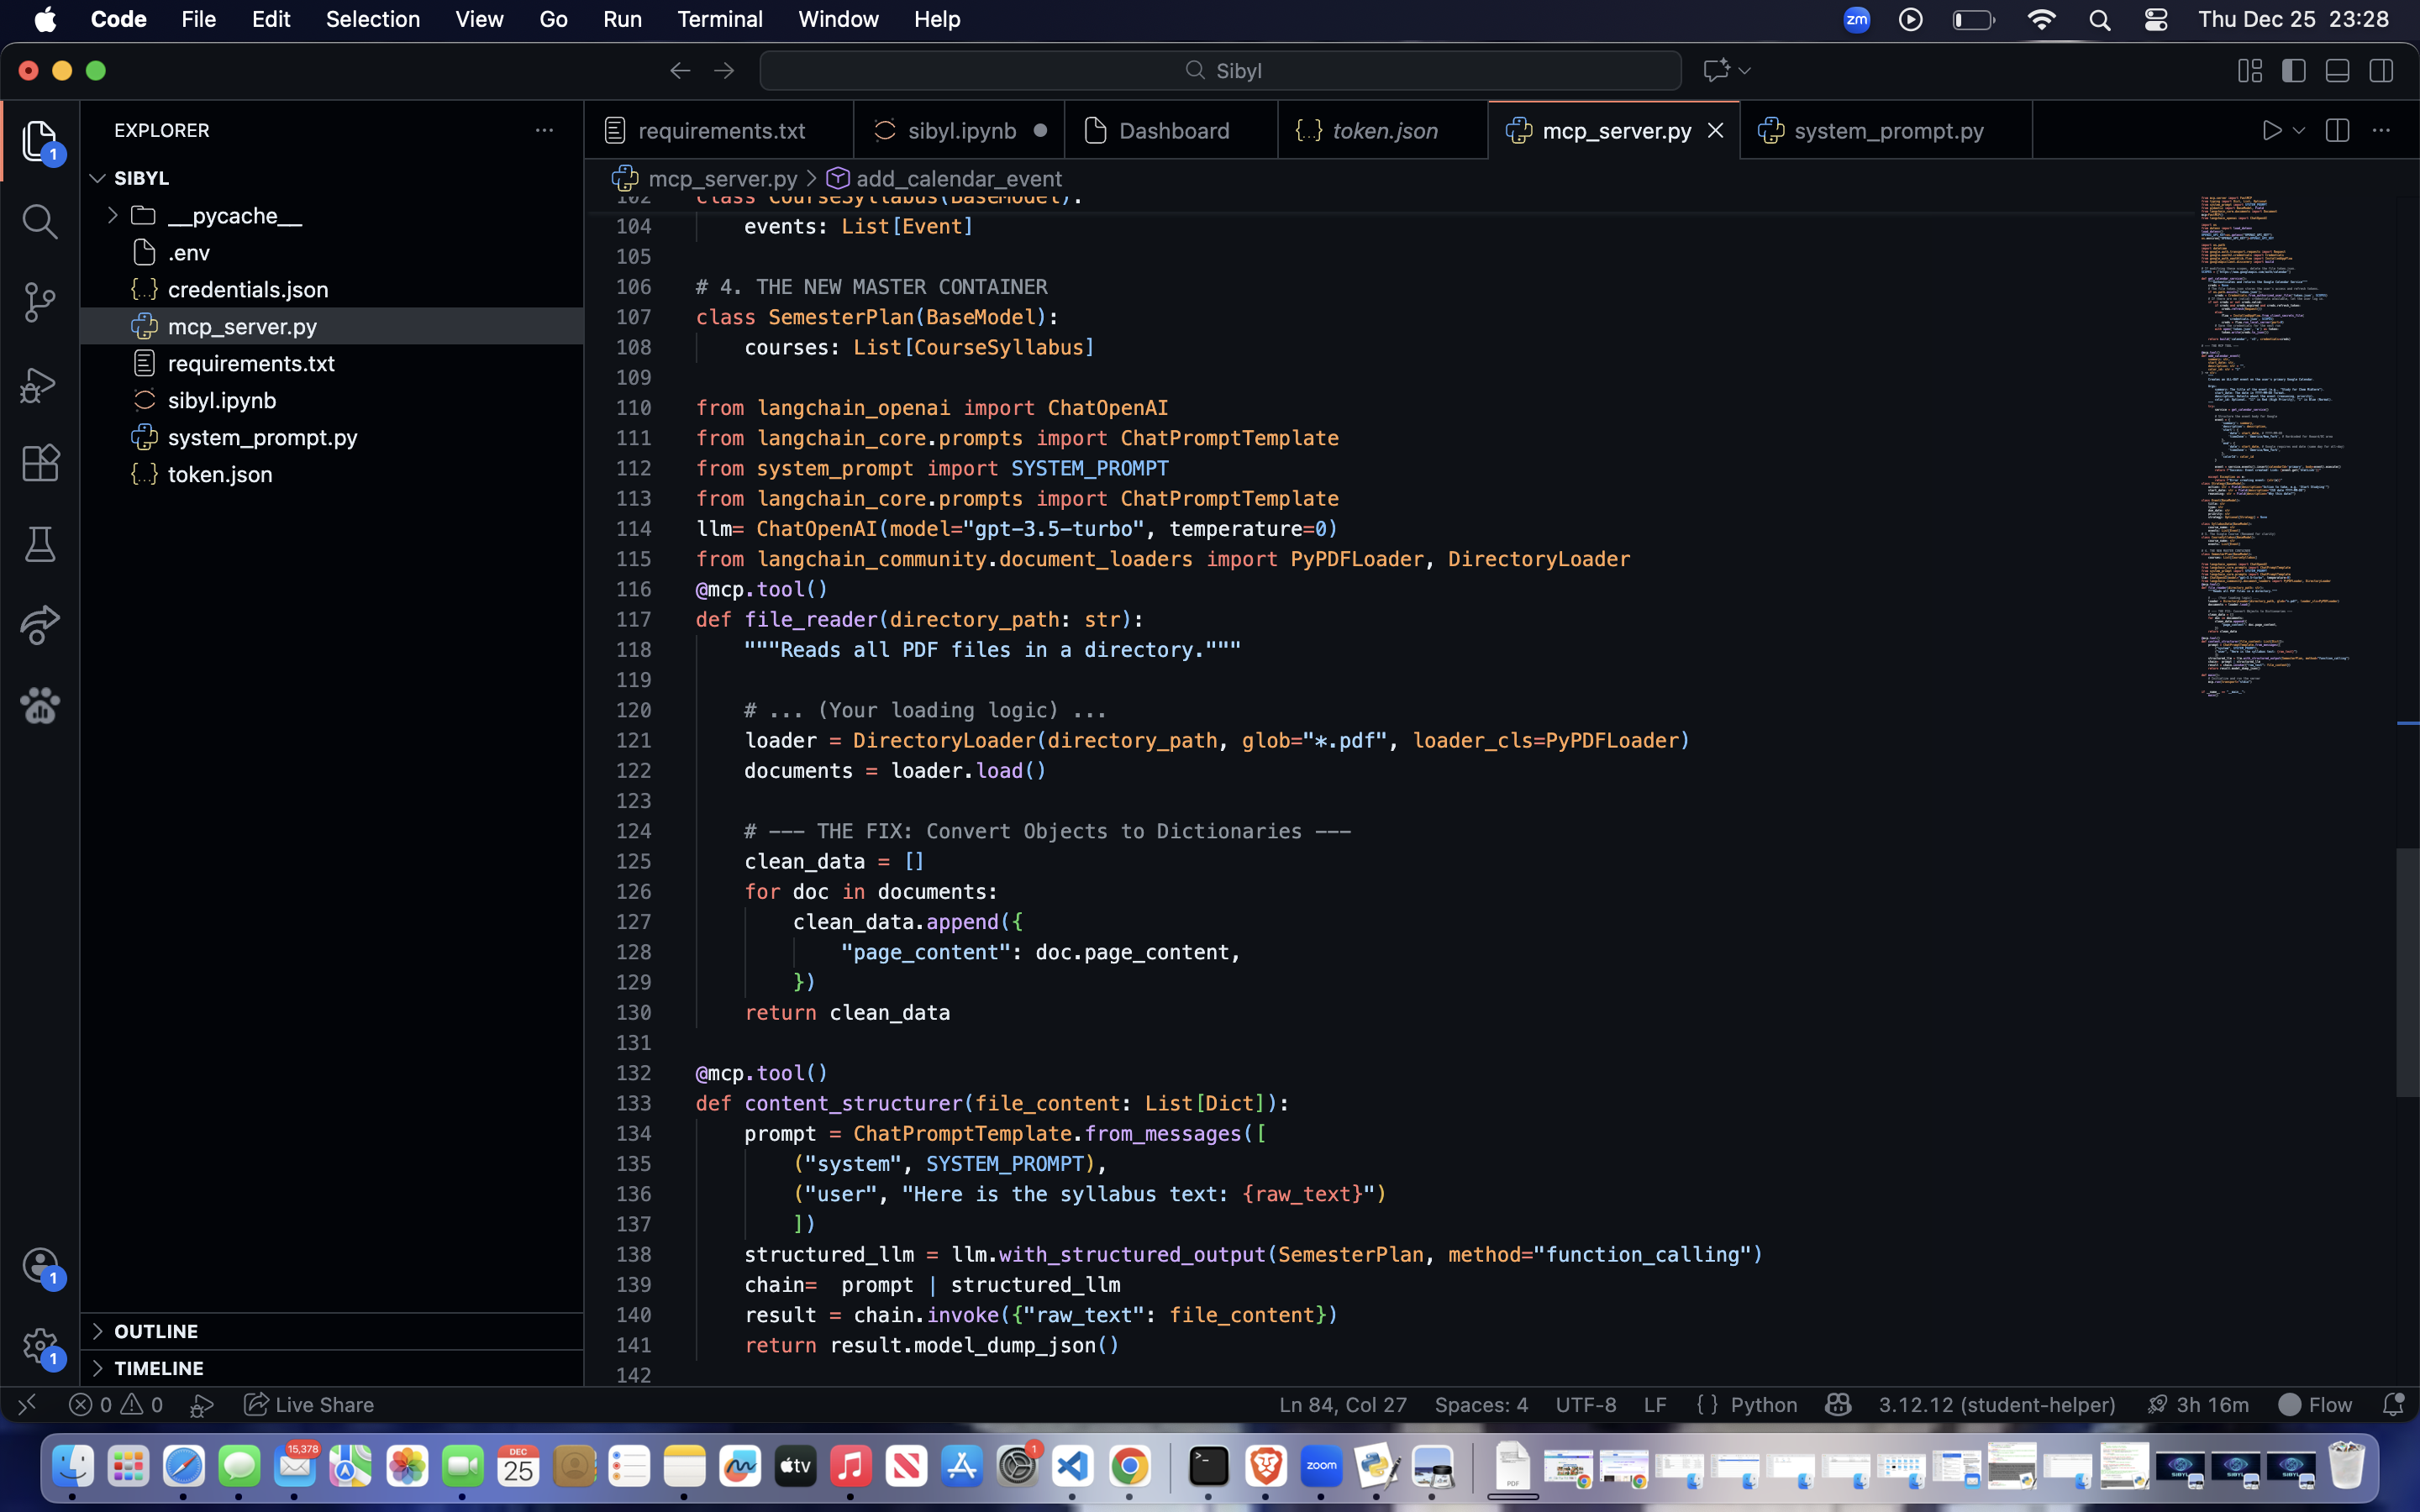
Task: Open the Selection menu
Action: pyautogui.click(x=372, y=19)
